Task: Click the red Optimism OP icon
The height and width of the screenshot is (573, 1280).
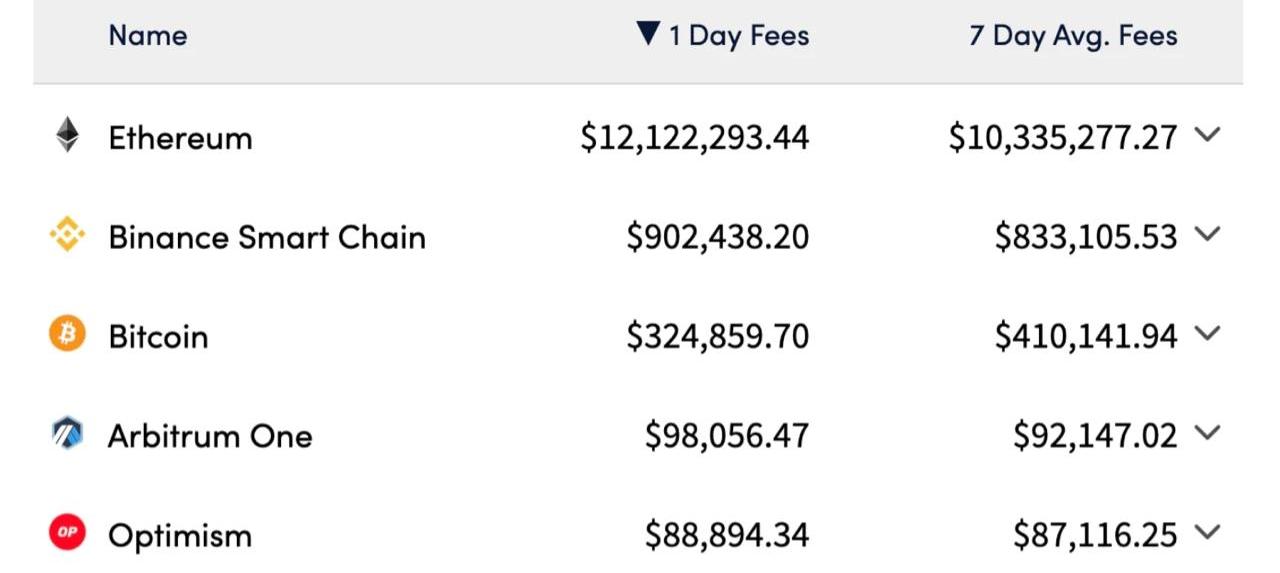Action: pos(67,533)
